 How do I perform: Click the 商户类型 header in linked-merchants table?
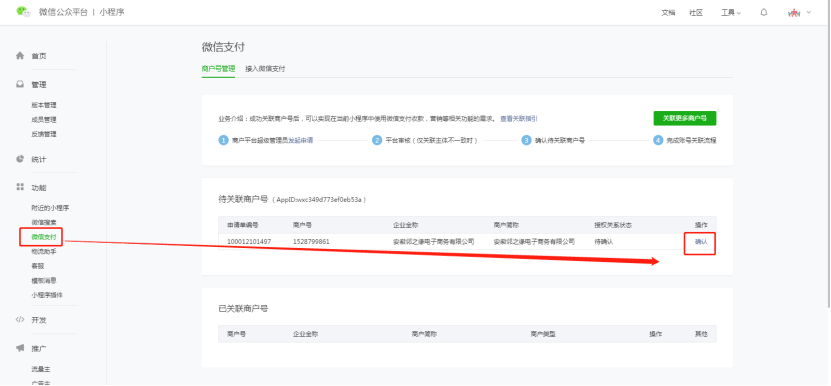tap(543, 334)
